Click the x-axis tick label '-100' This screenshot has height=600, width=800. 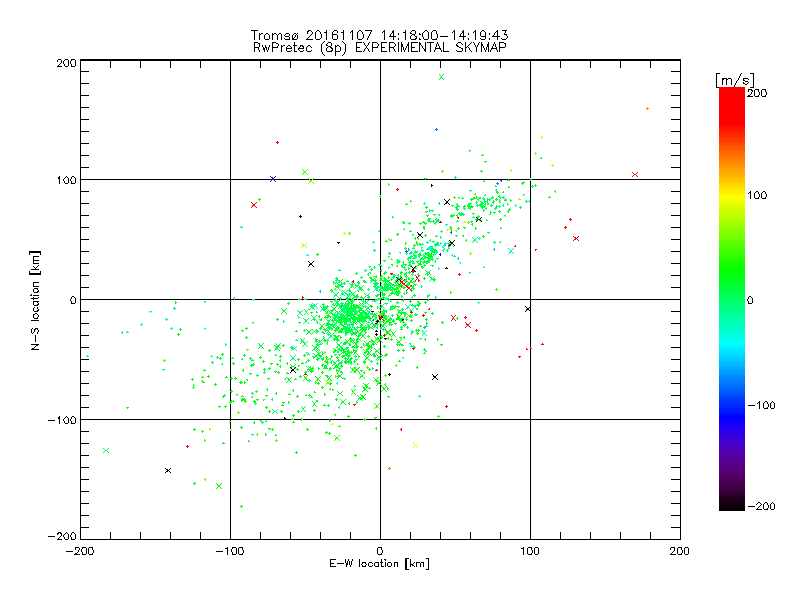[x=230, y=551]
